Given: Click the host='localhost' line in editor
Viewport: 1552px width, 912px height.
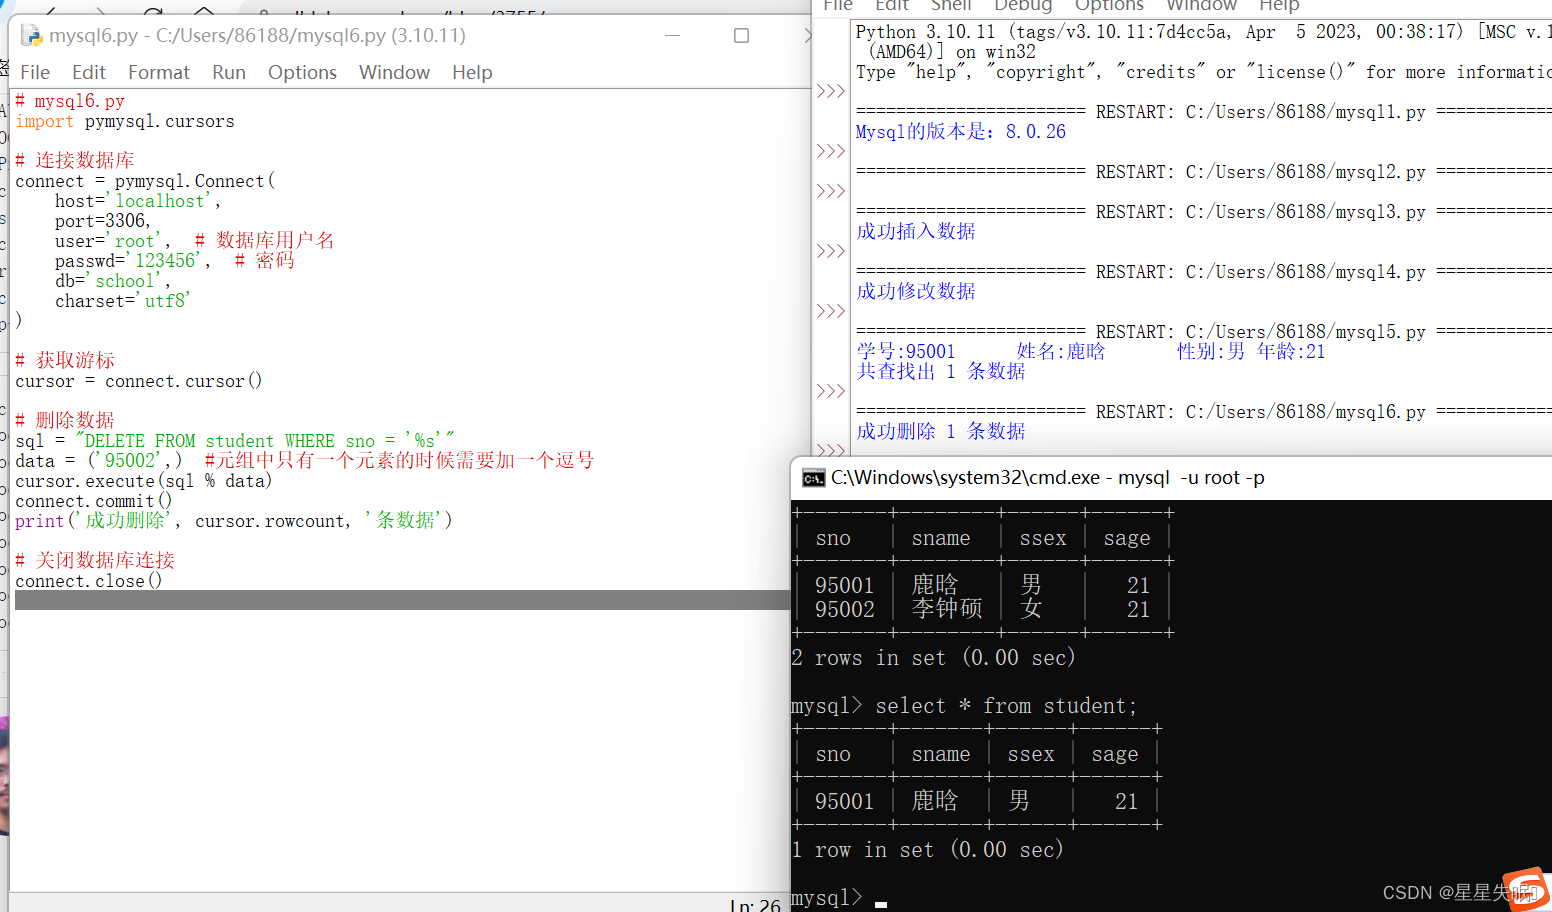Looking at the screenshot, I should 138,201.
